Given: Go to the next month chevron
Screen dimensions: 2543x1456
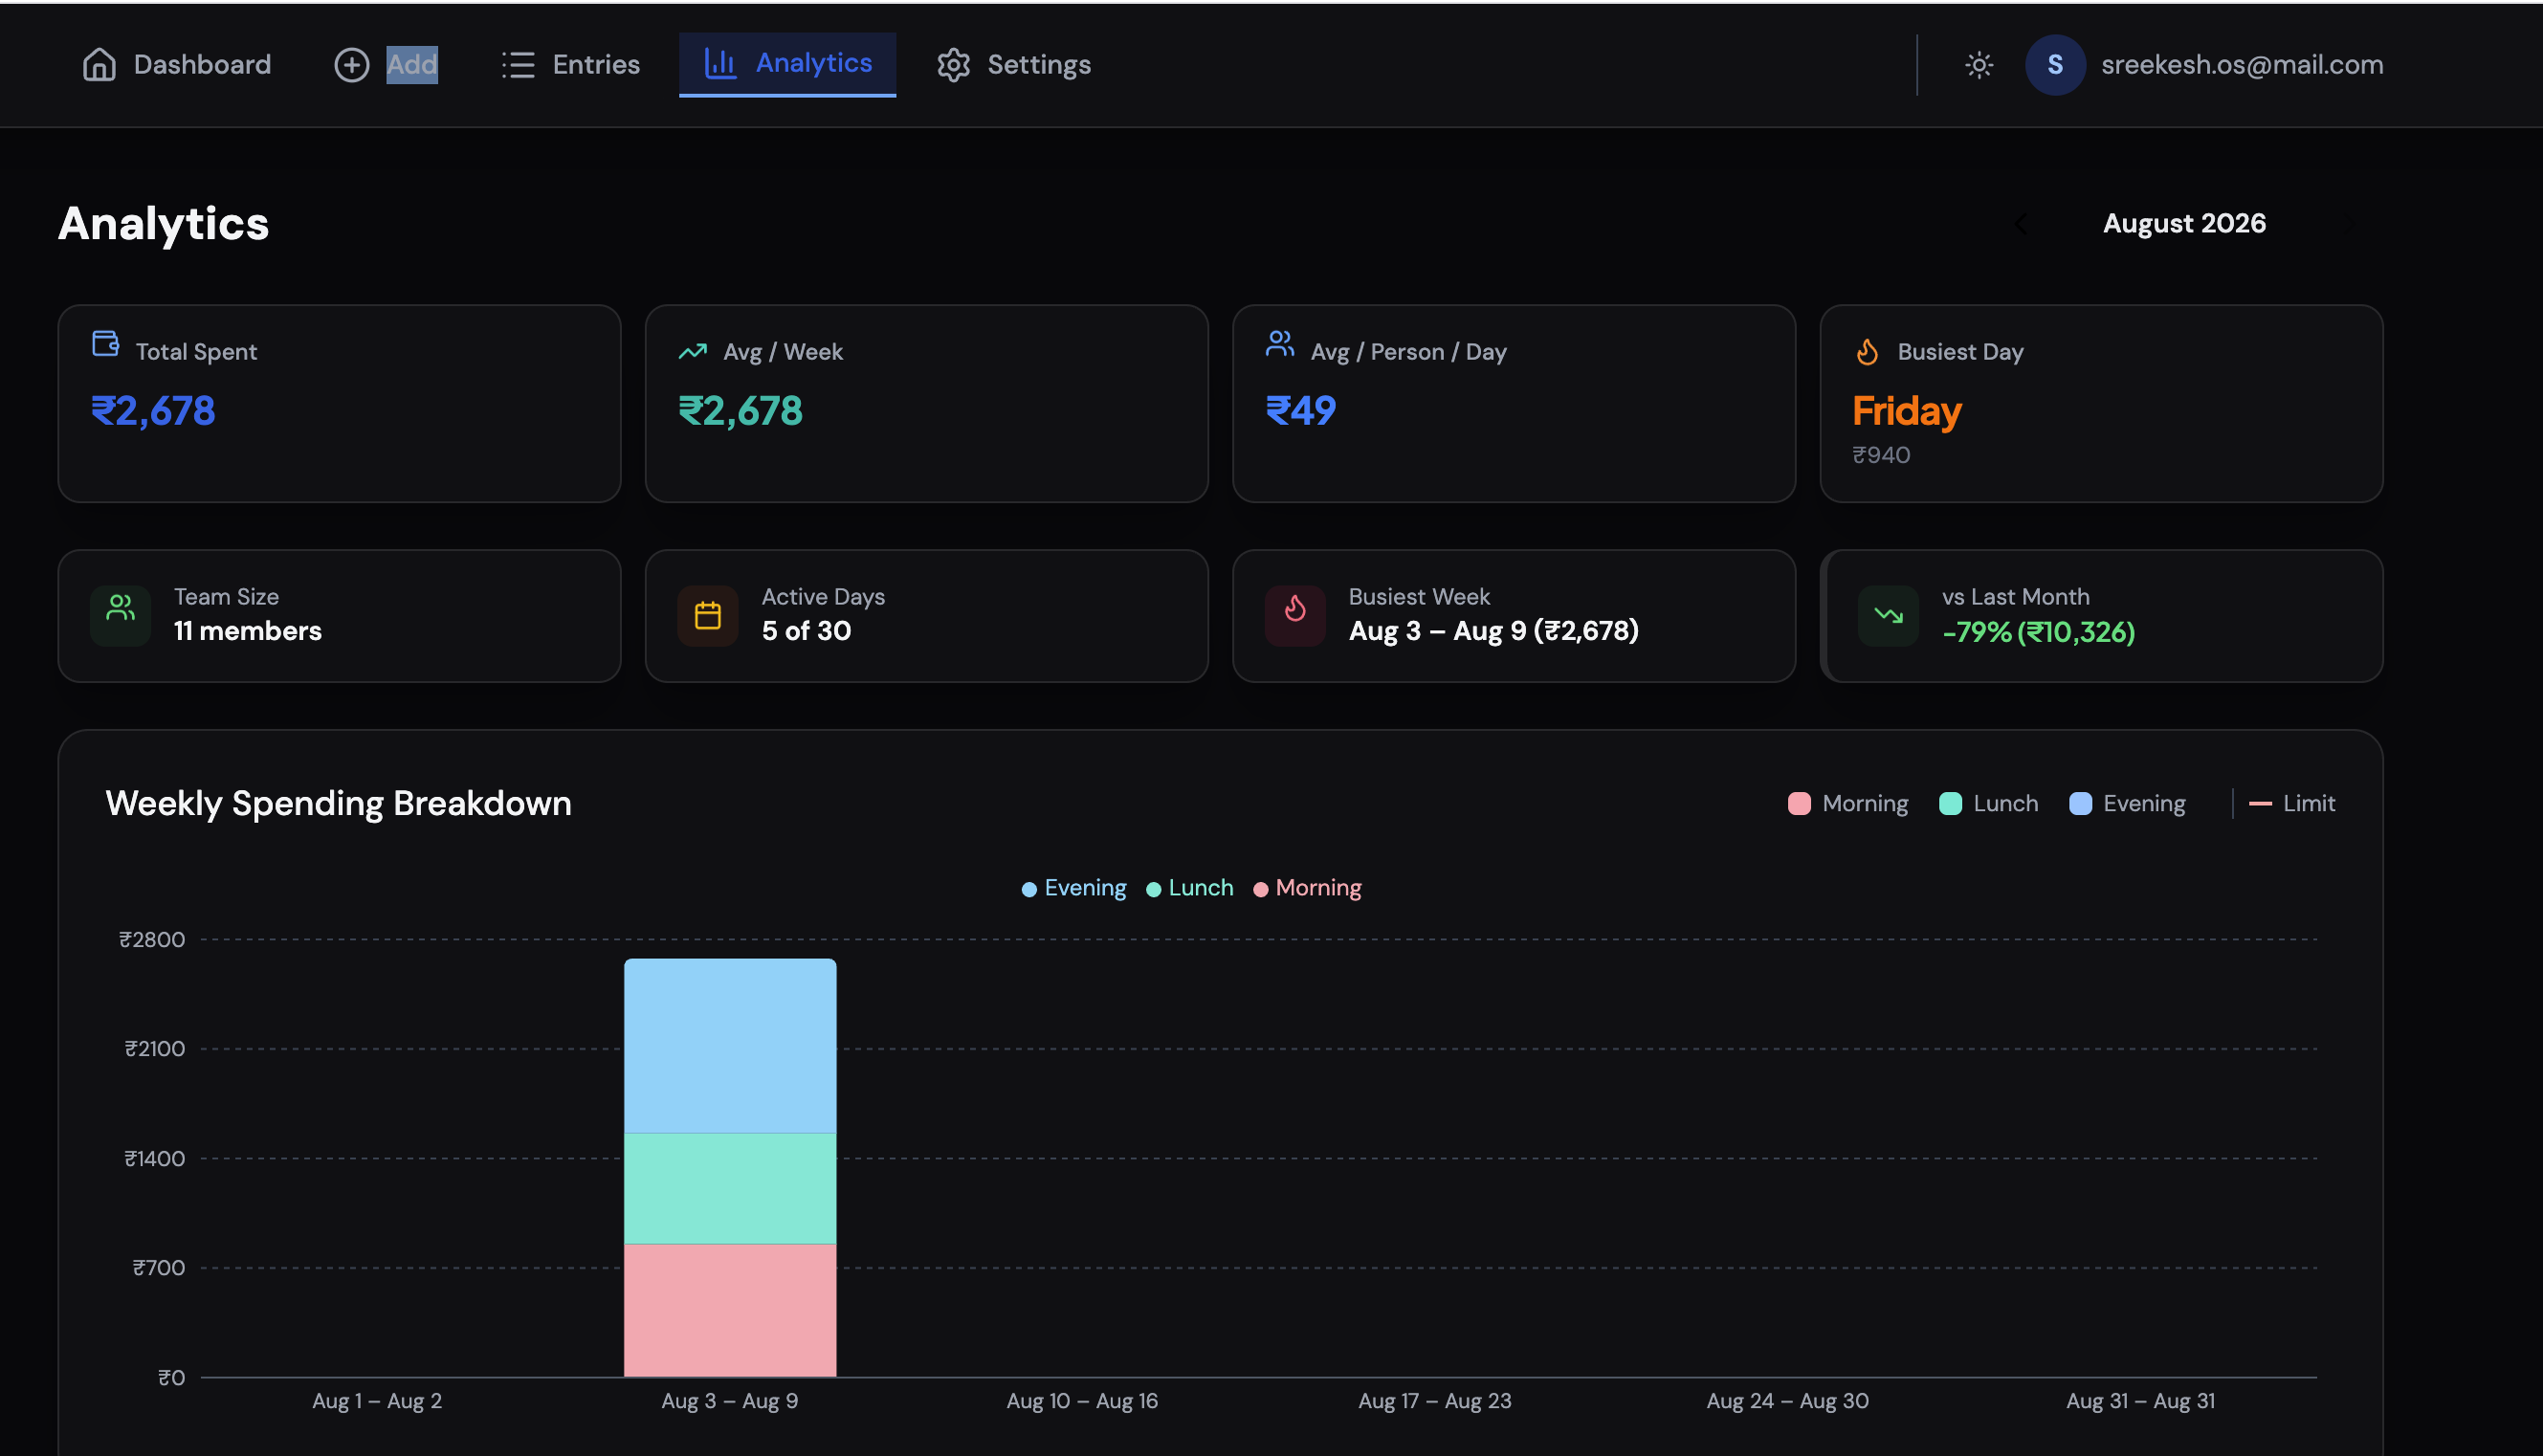Looking at the screenshot, I should pyautogui.click(x=2351, y=223).
